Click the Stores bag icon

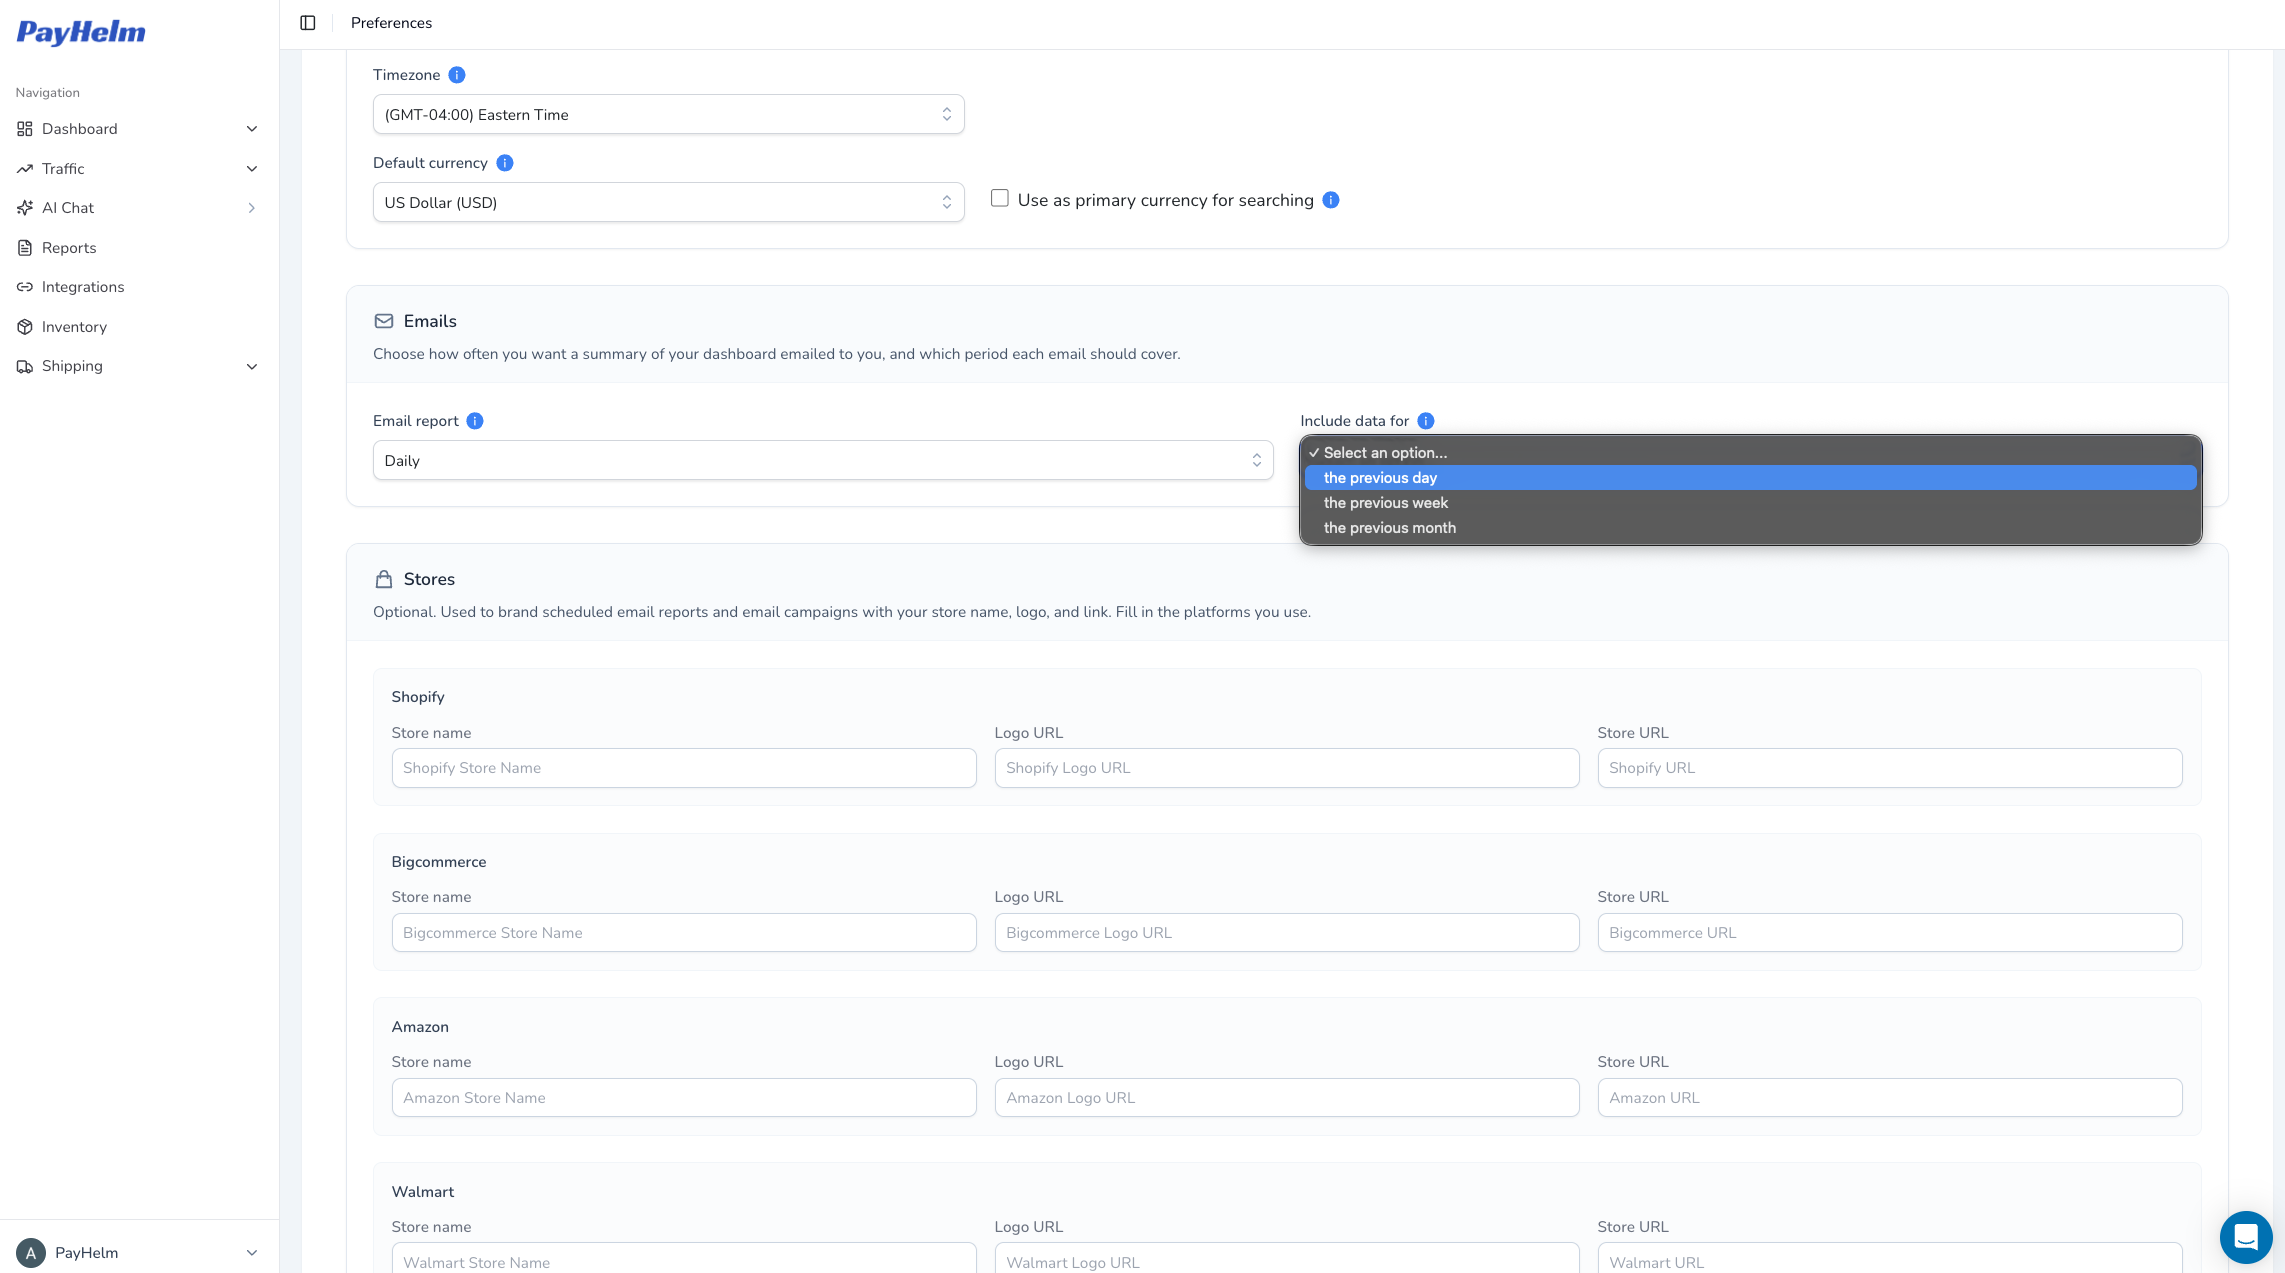[384, 579]
